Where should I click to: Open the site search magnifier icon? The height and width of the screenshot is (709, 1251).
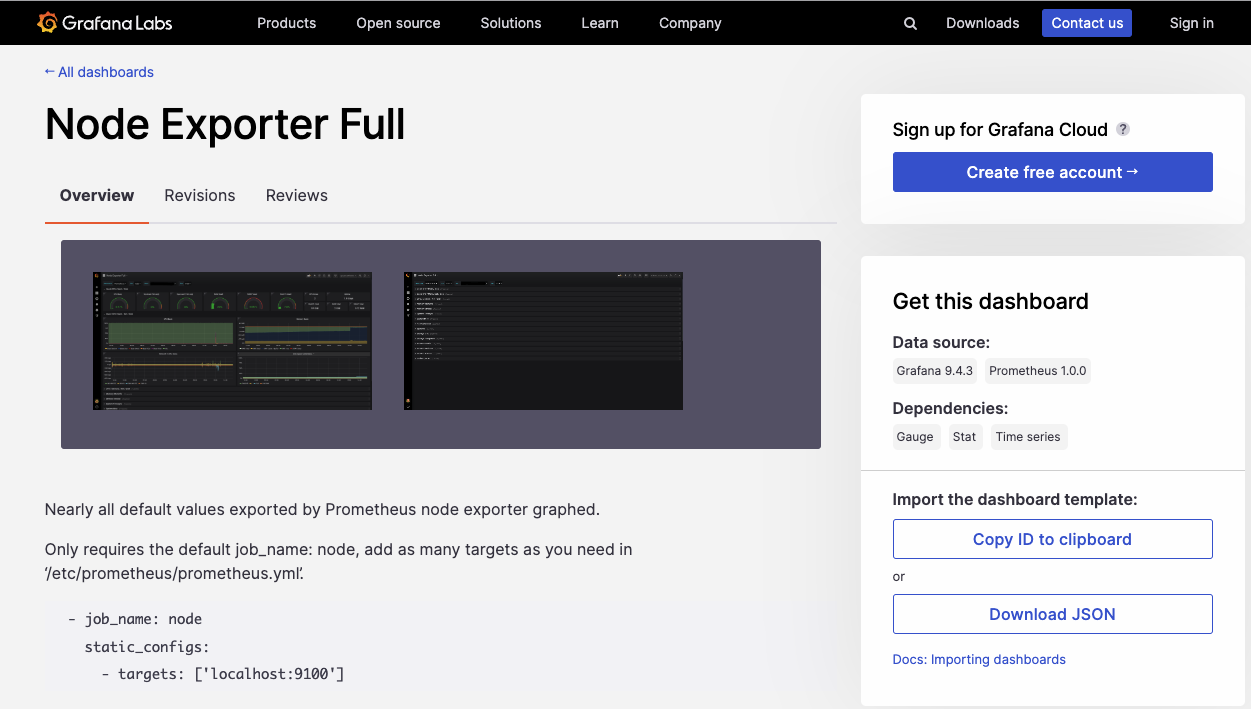click(x=910, y=23)
